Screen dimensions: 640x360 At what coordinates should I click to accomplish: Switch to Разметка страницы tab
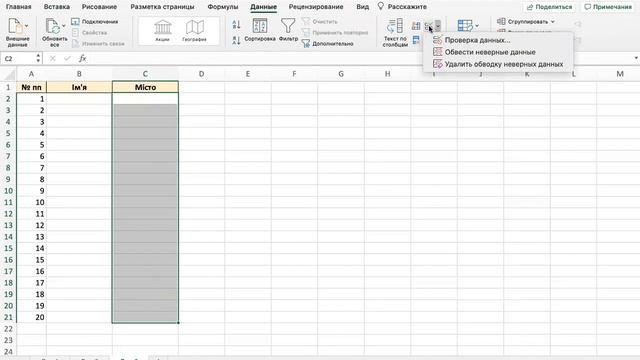[162, 7]
